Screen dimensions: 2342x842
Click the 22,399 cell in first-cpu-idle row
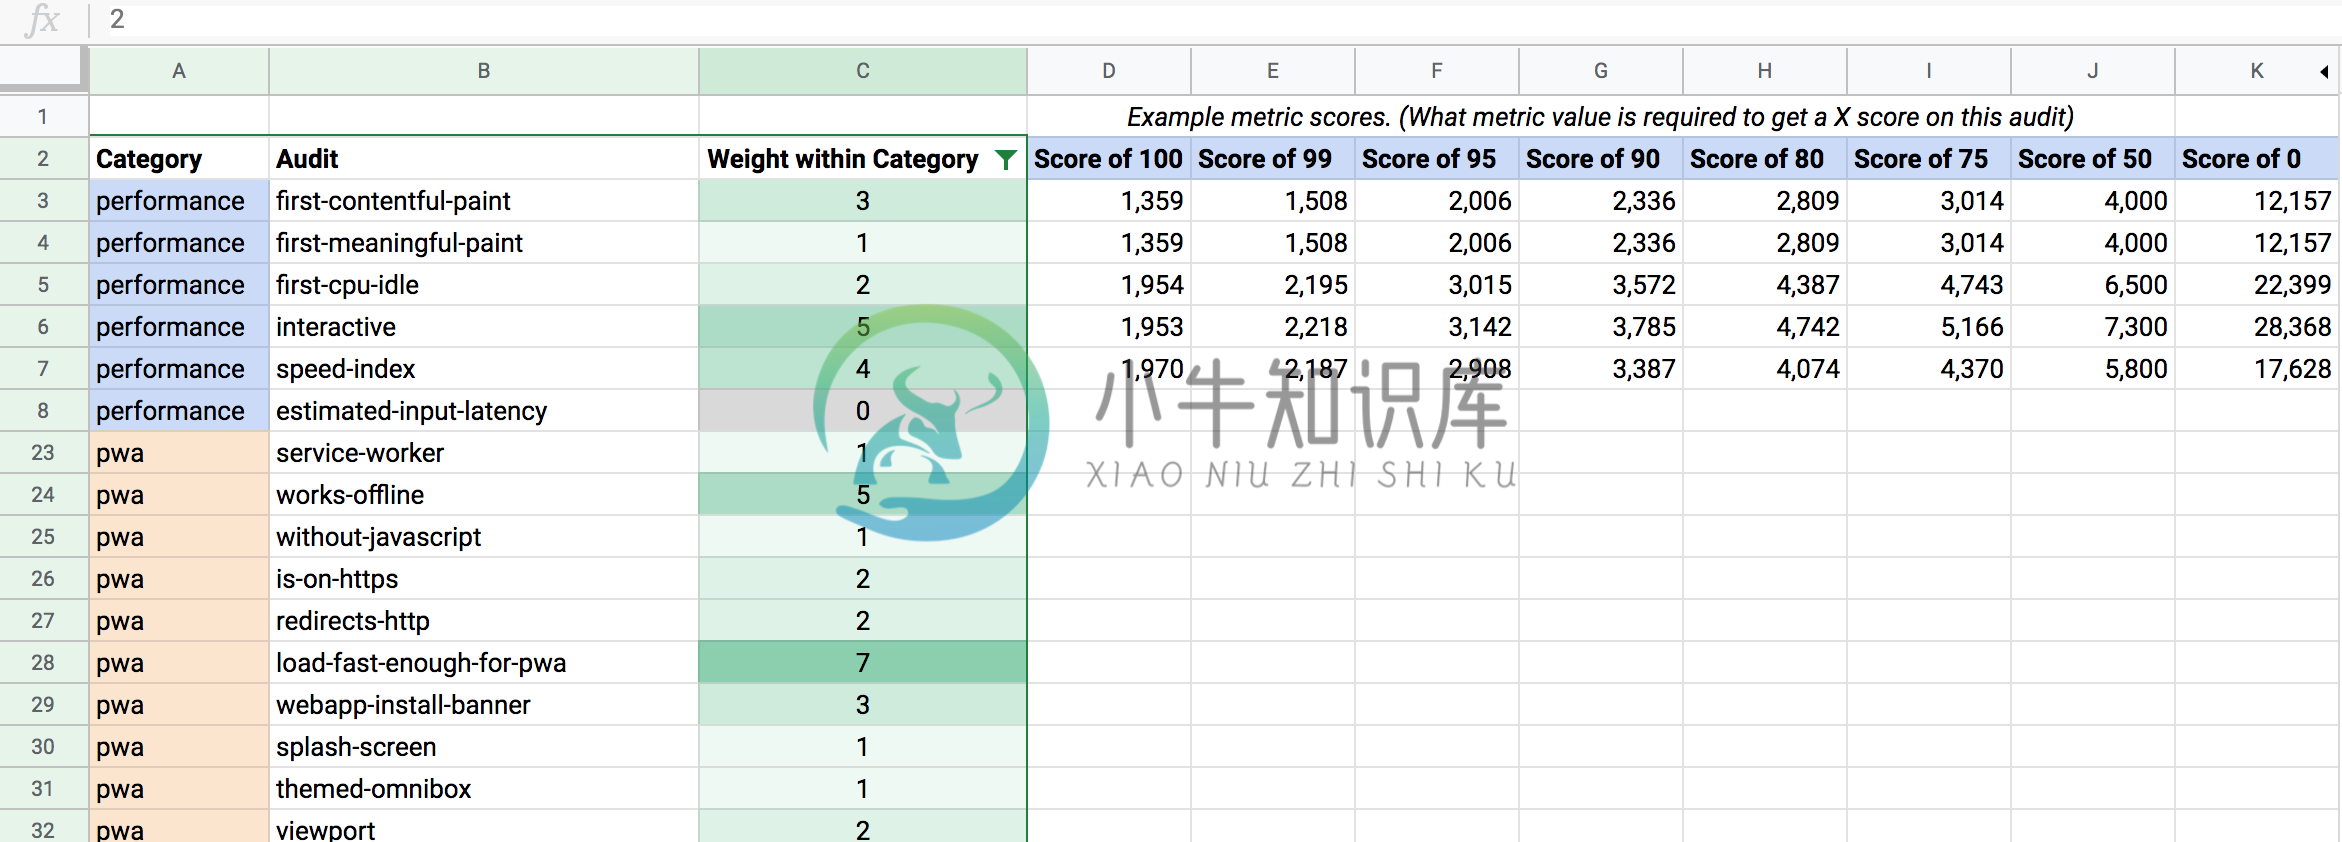click(x=2257, y=285)
